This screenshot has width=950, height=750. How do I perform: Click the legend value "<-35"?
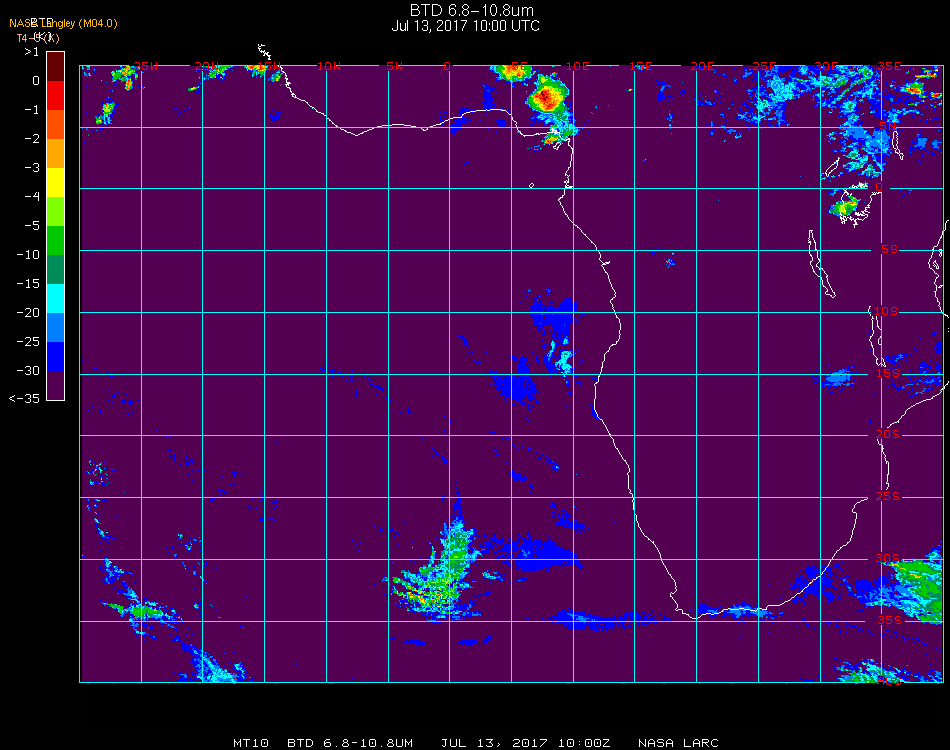coord(24,399)
